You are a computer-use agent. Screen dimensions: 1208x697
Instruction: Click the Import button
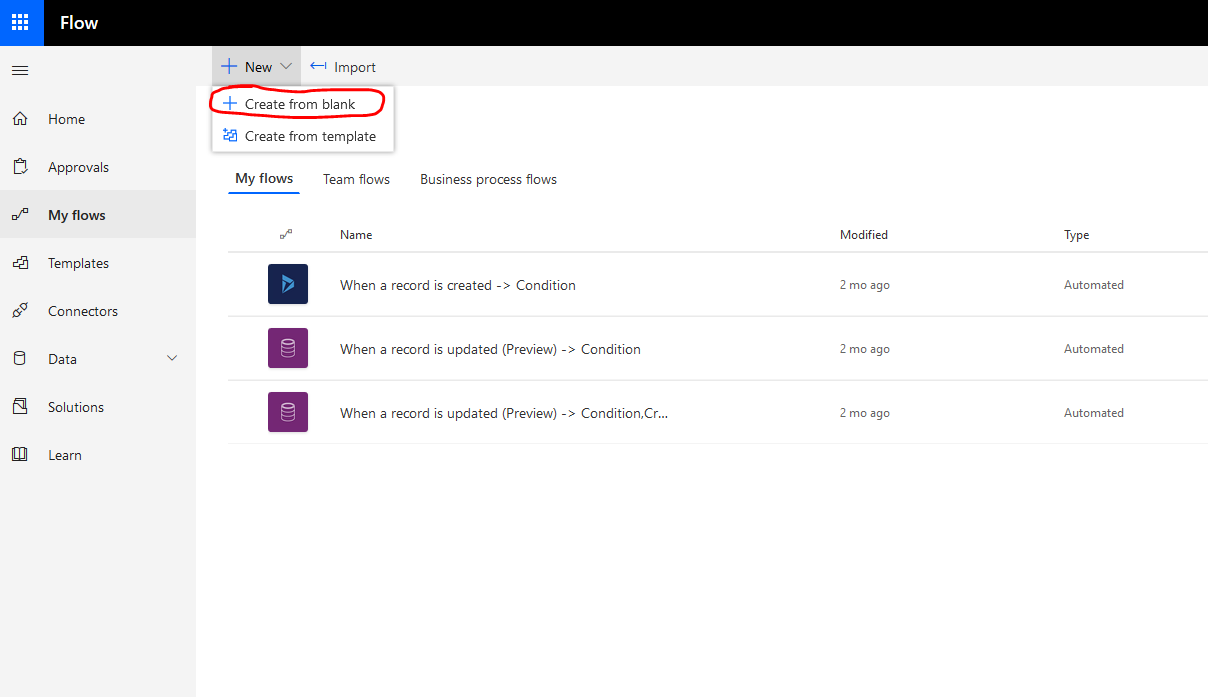[342, 66]
